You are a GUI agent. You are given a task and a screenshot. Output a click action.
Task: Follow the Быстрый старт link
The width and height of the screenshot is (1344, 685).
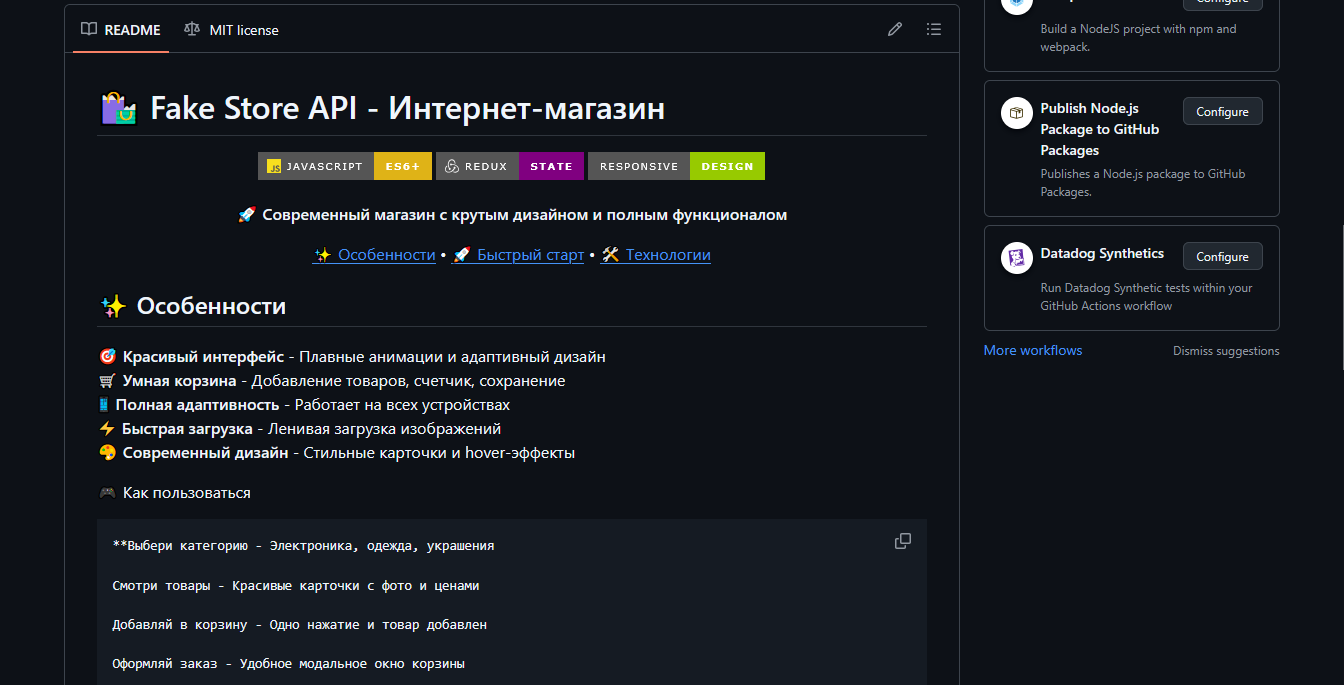[x=528, y=254]
